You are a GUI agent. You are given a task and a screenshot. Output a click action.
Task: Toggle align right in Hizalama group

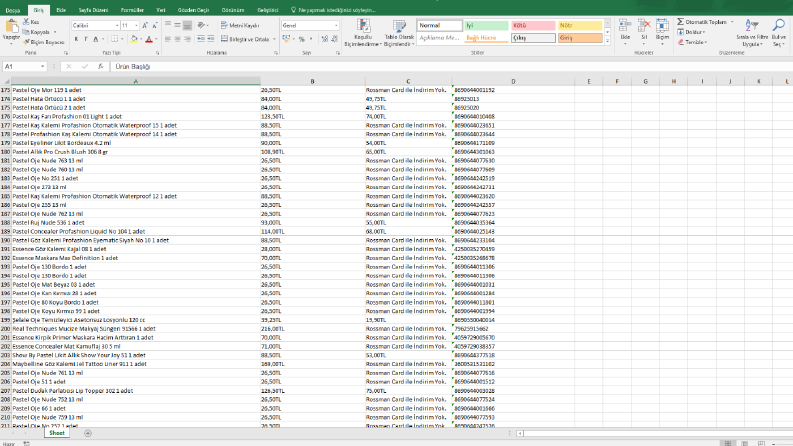[187, 39]
